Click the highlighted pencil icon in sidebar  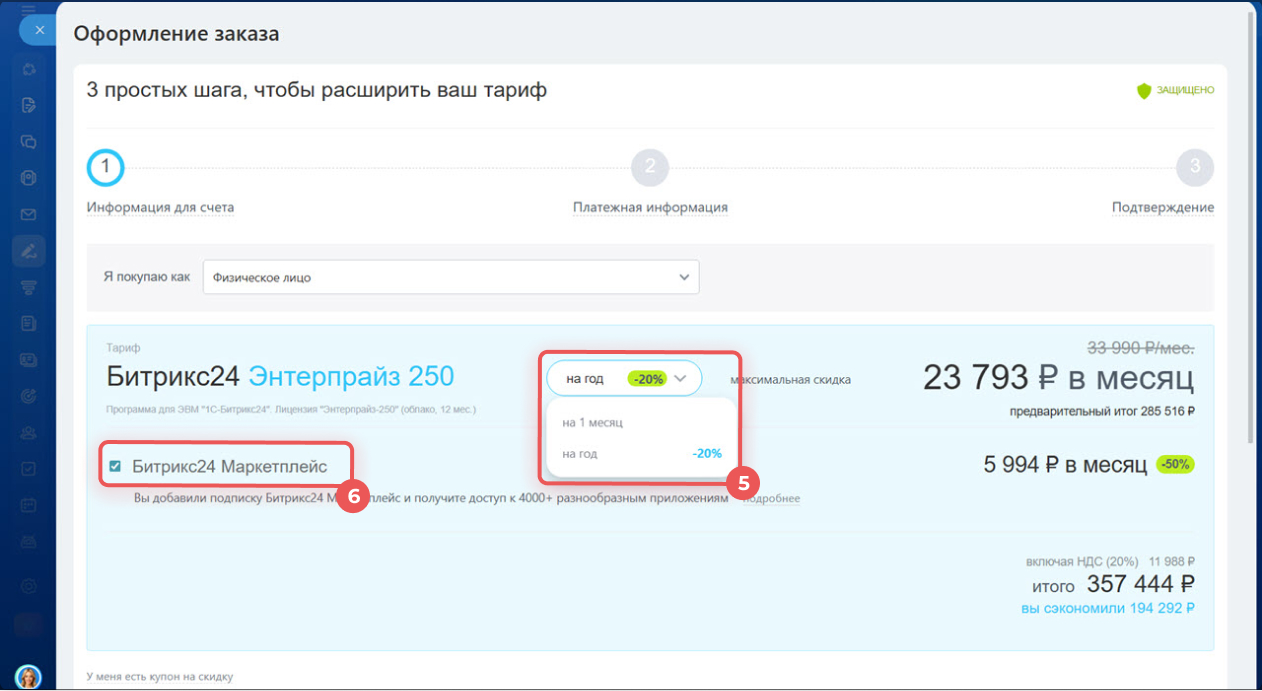[29, 251]
